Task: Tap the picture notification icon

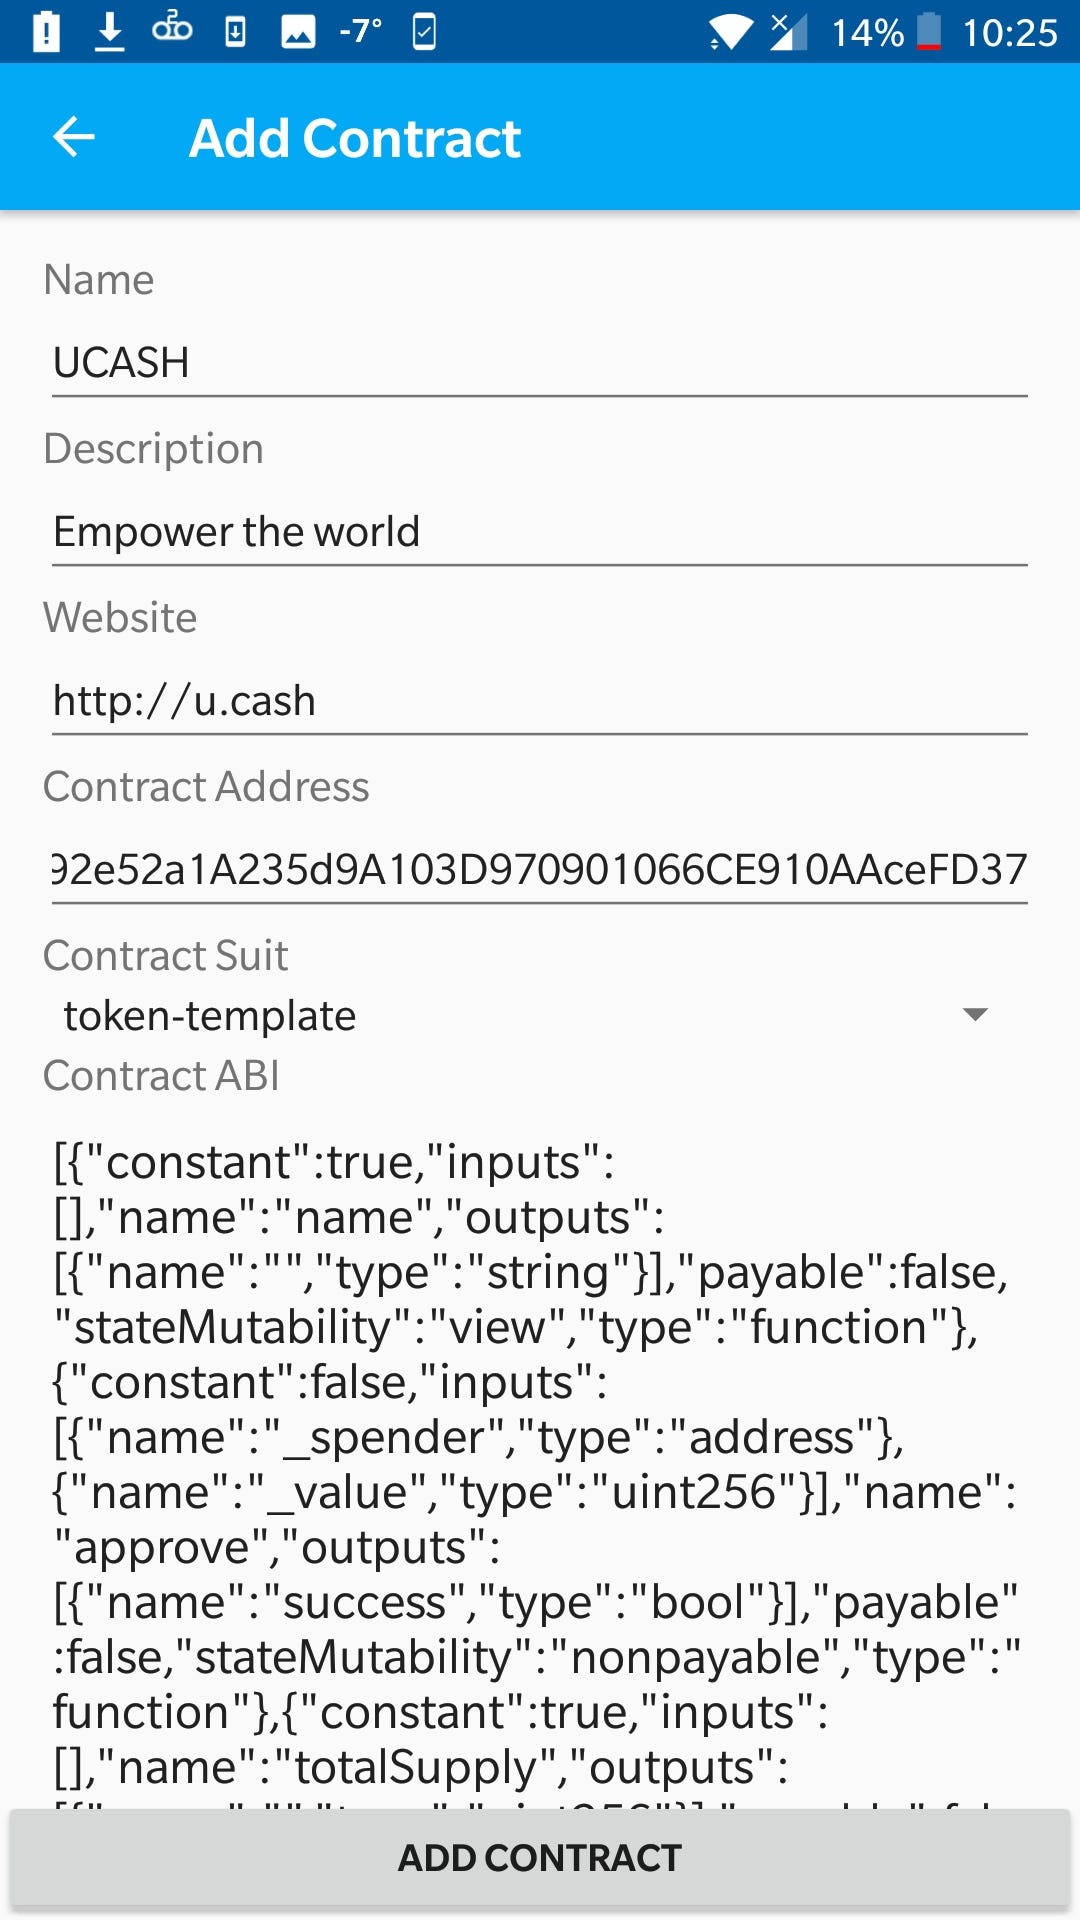Action: 298,32
